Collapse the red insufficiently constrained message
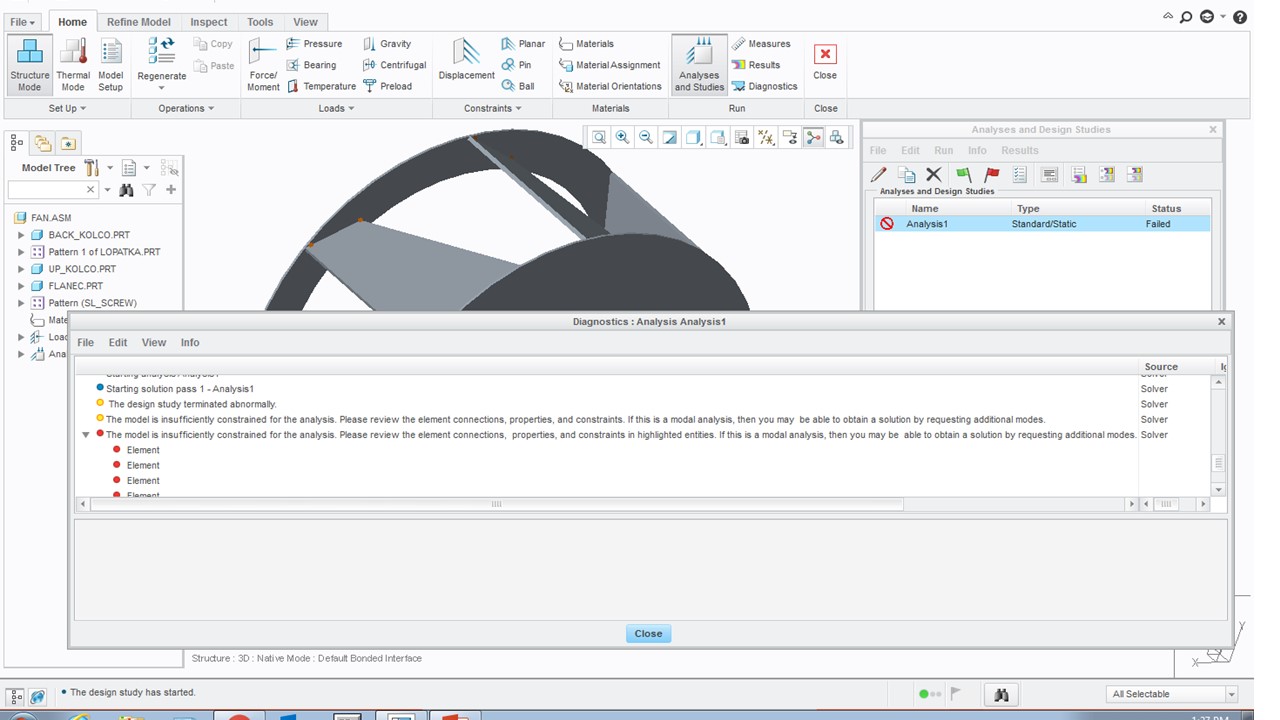This screenshot has height=720, width=1280. [x=86, y=435]
